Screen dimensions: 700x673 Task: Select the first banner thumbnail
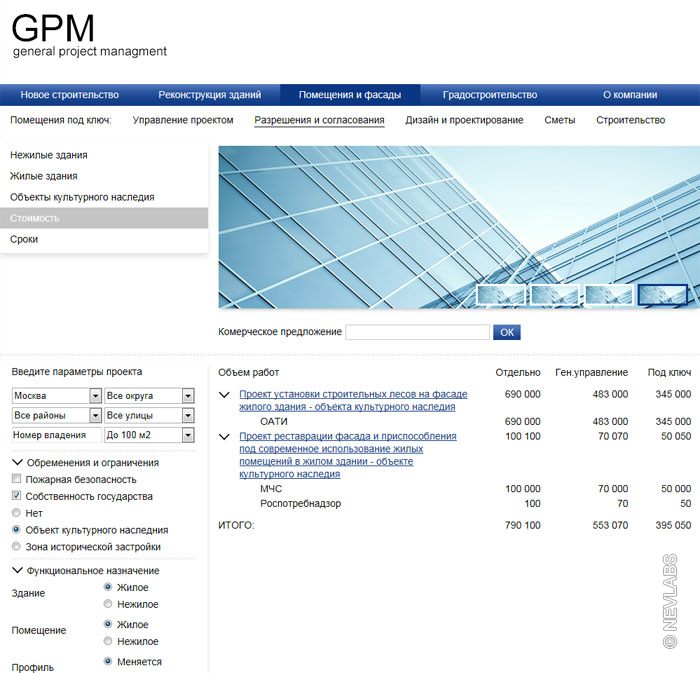click(501, 294)
